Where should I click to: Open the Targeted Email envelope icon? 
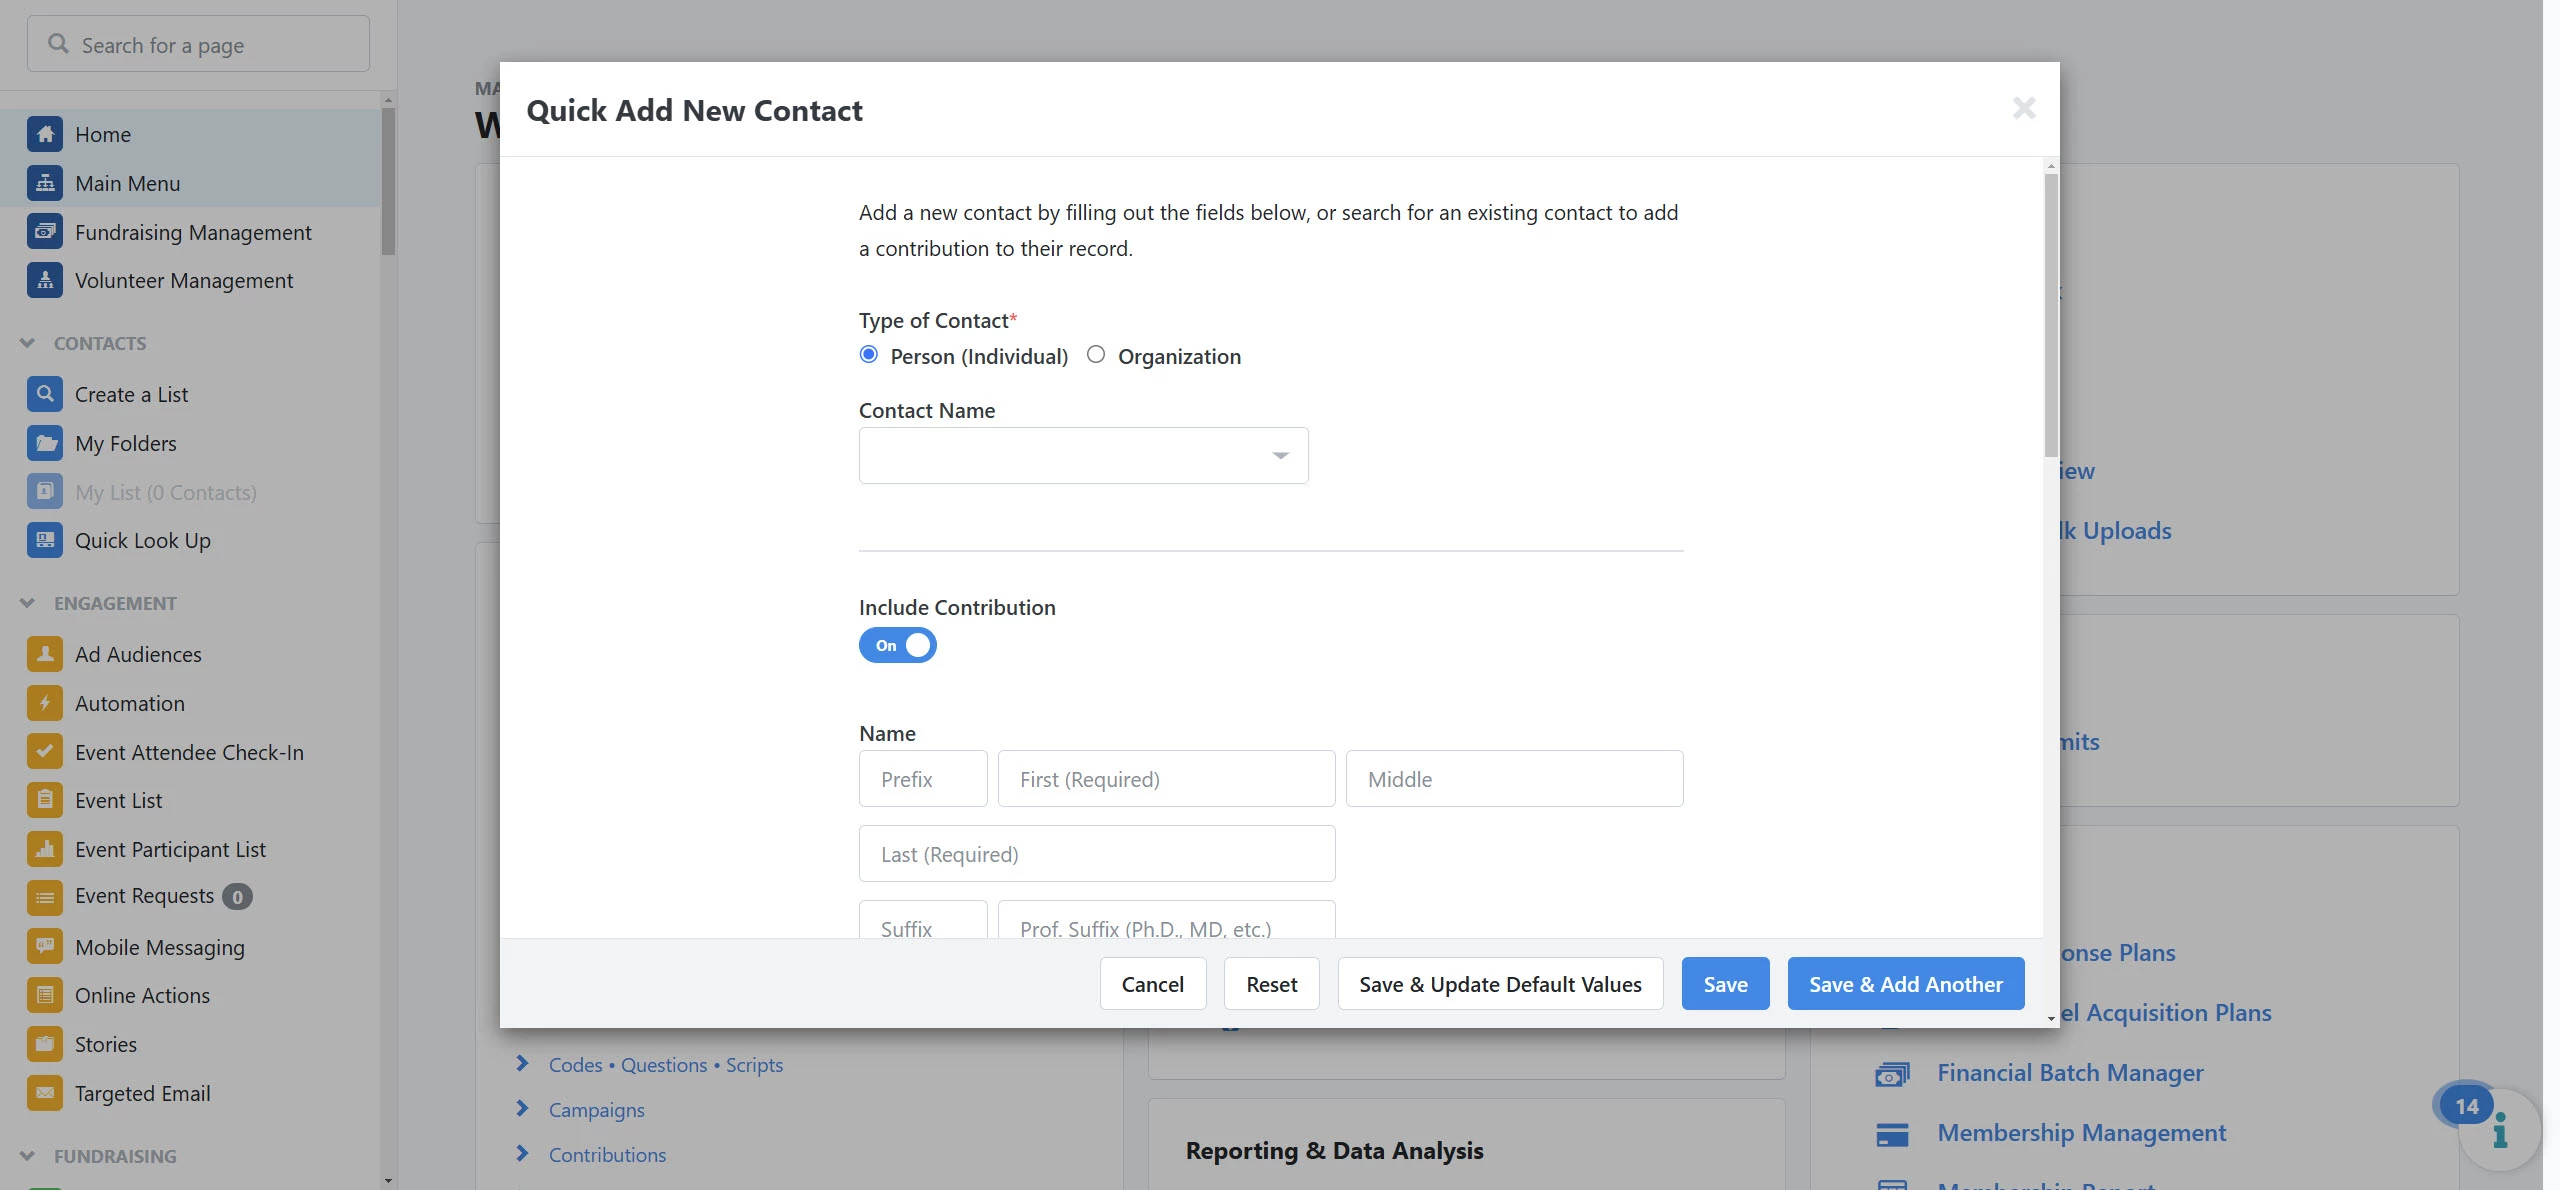(45, 1093)
